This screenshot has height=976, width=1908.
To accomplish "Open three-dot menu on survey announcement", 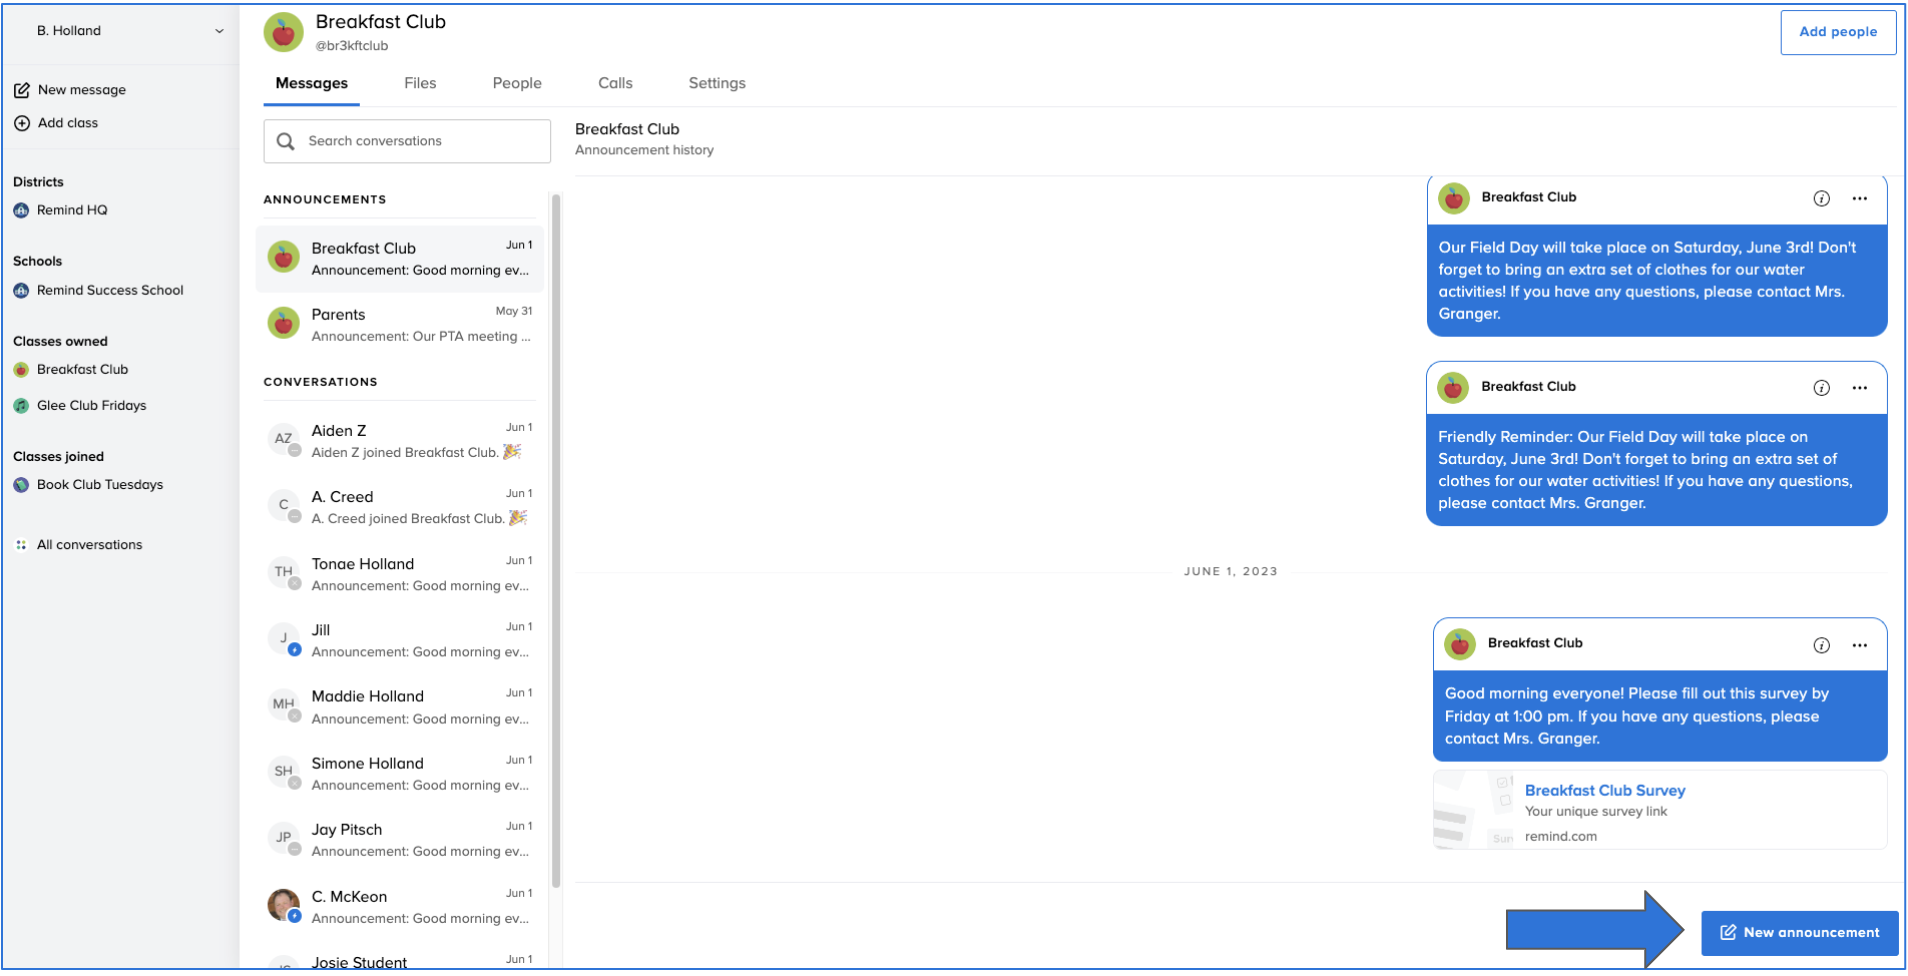I will [1859, 645].
